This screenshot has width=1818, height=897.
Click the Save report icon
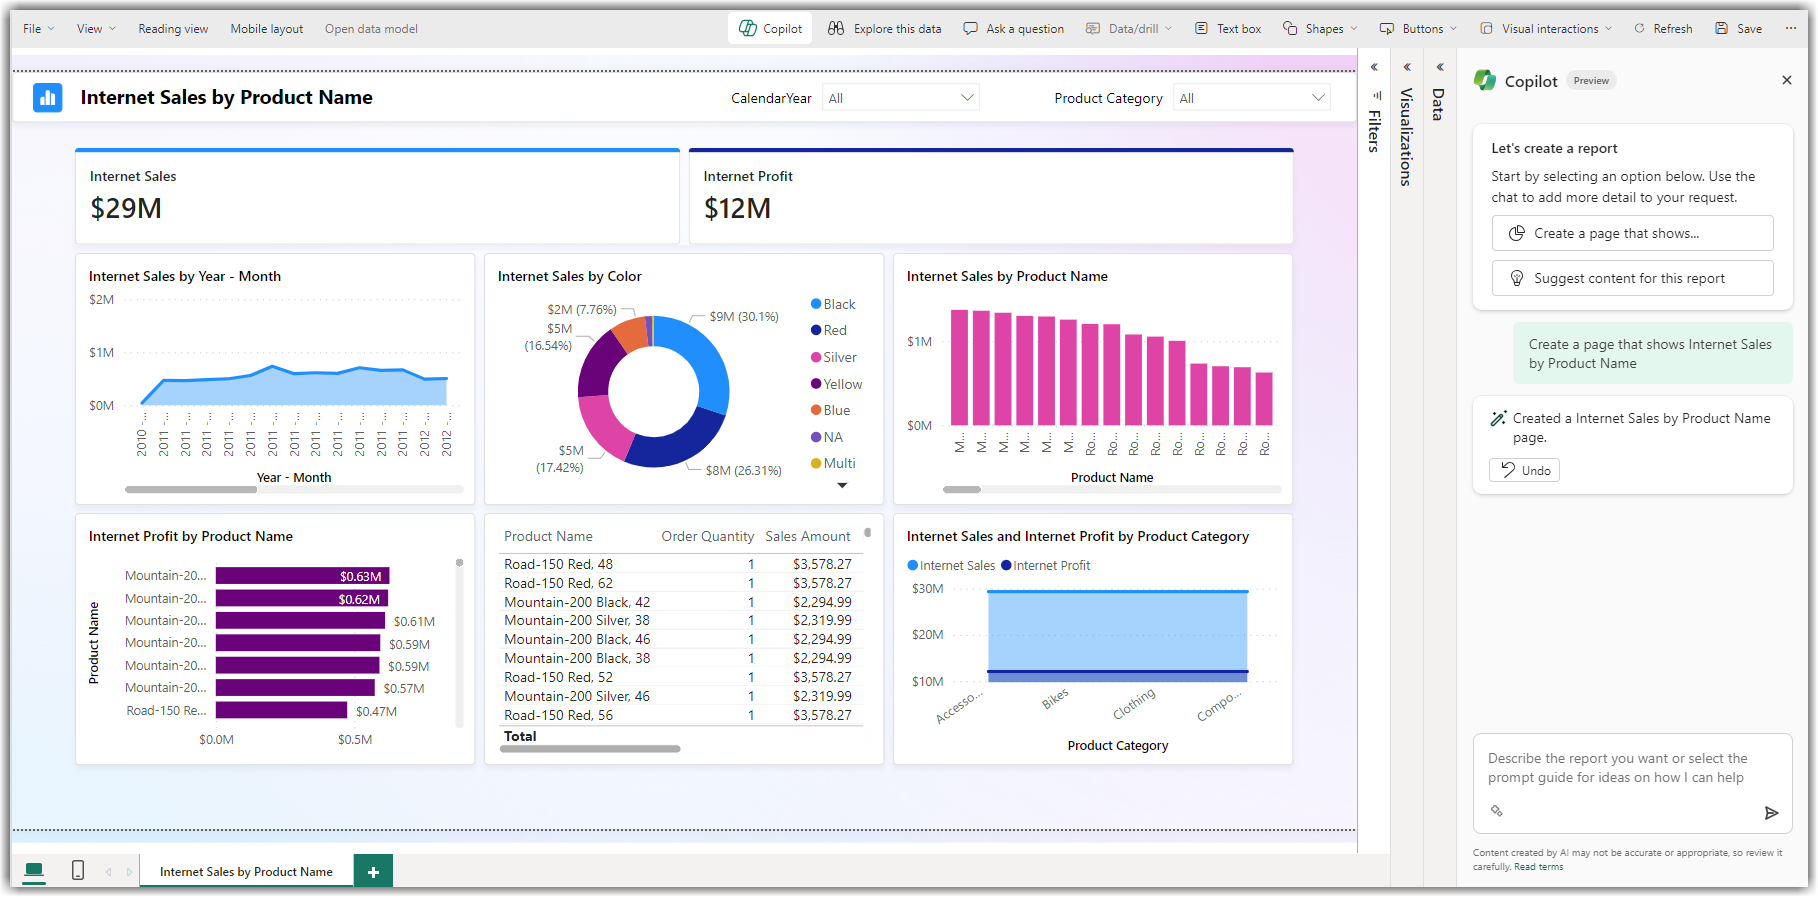click(x=1721, y=28)
